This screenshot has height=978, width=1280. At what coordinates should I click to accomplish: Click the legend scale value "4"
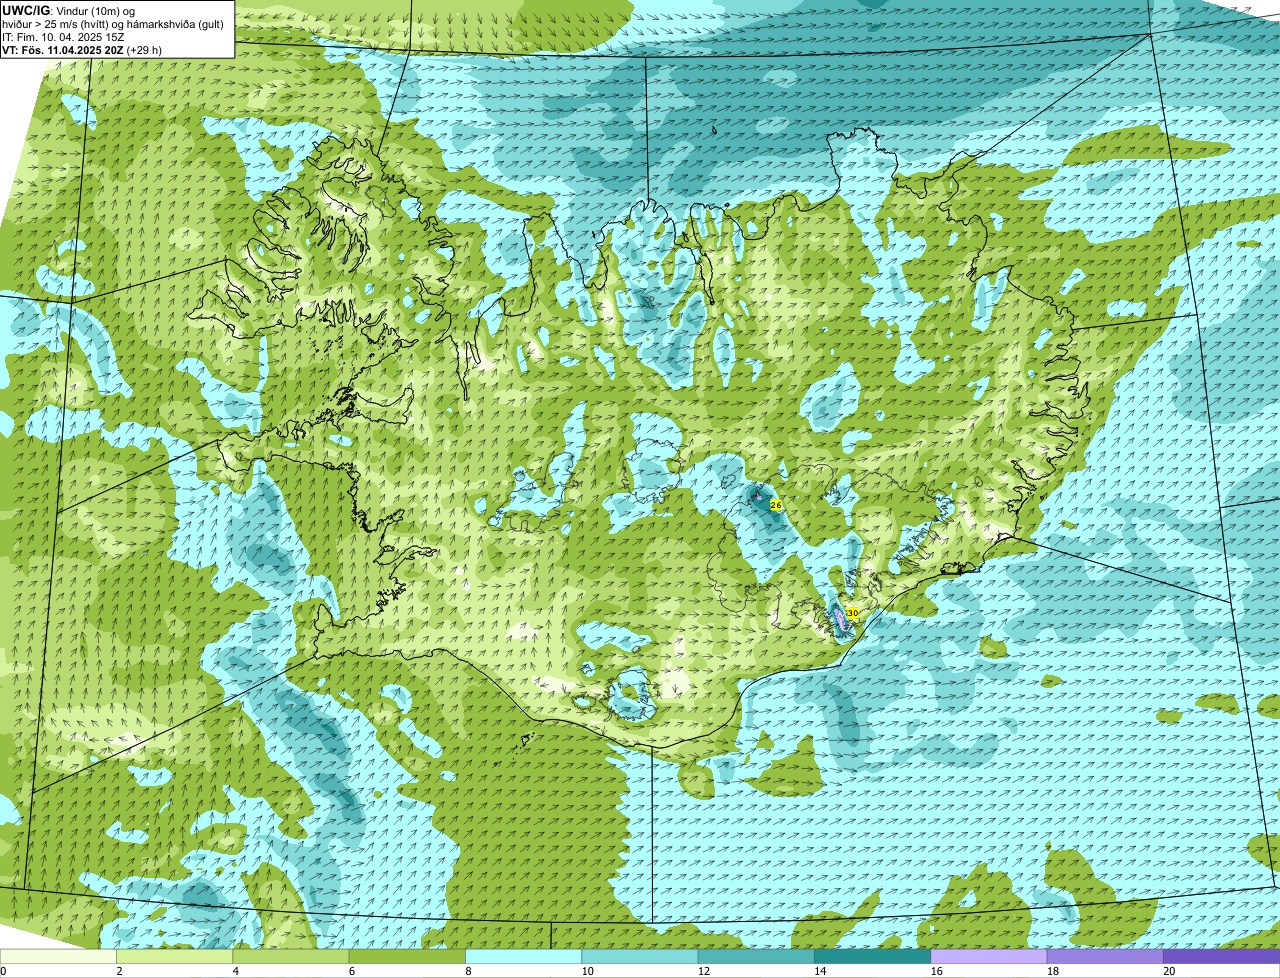click(x=235, y=971)
